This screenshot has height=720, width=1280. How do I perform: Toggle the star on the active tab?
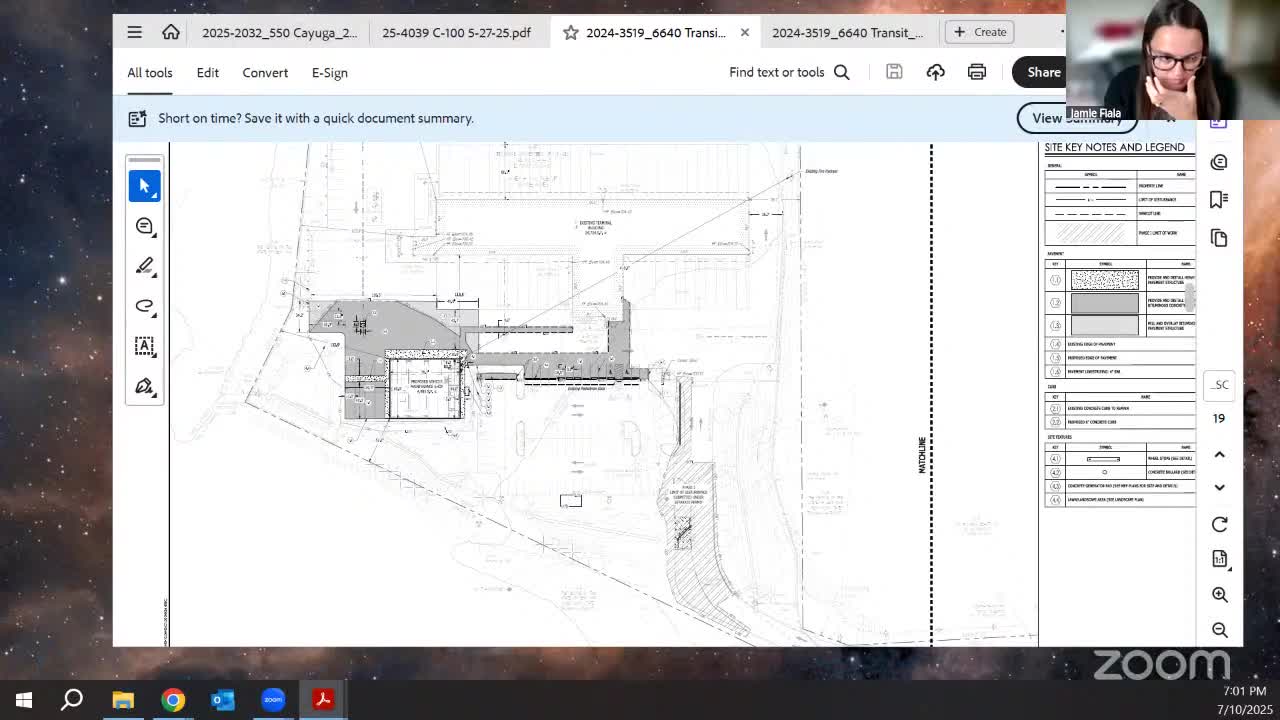(x=570, y=32)
